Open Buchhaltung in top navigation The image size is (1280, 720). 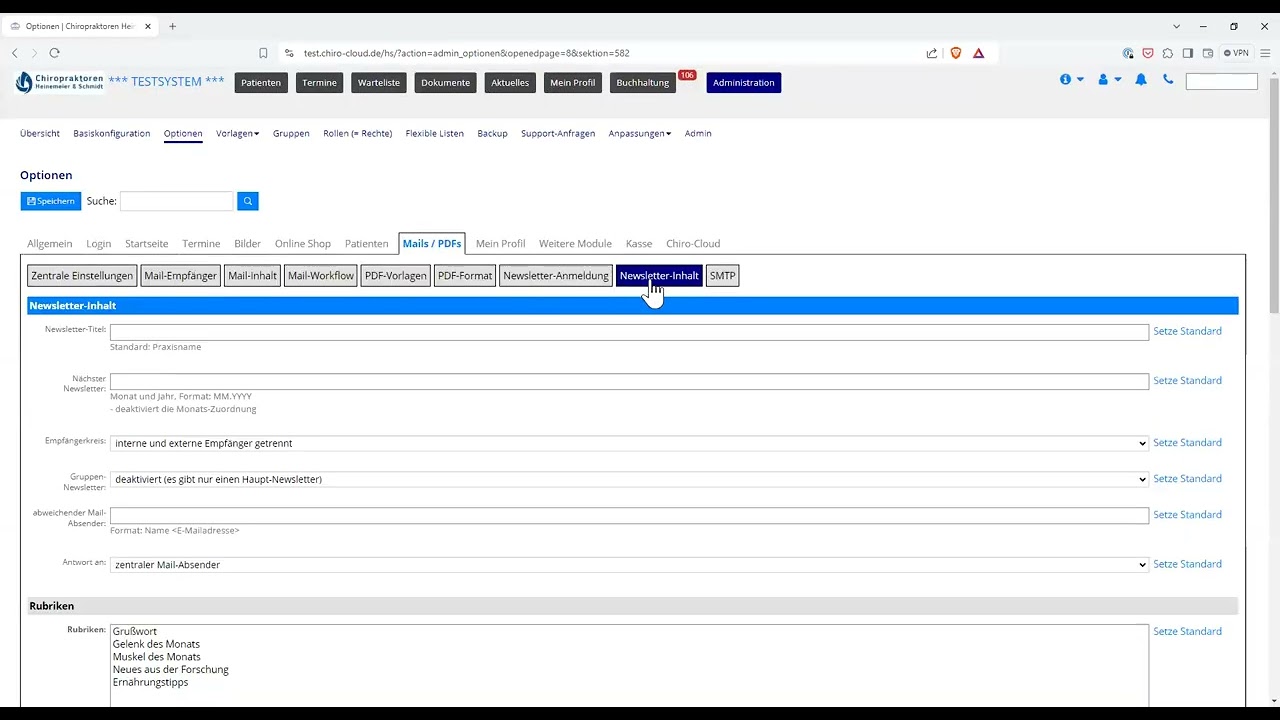point(643,83)
